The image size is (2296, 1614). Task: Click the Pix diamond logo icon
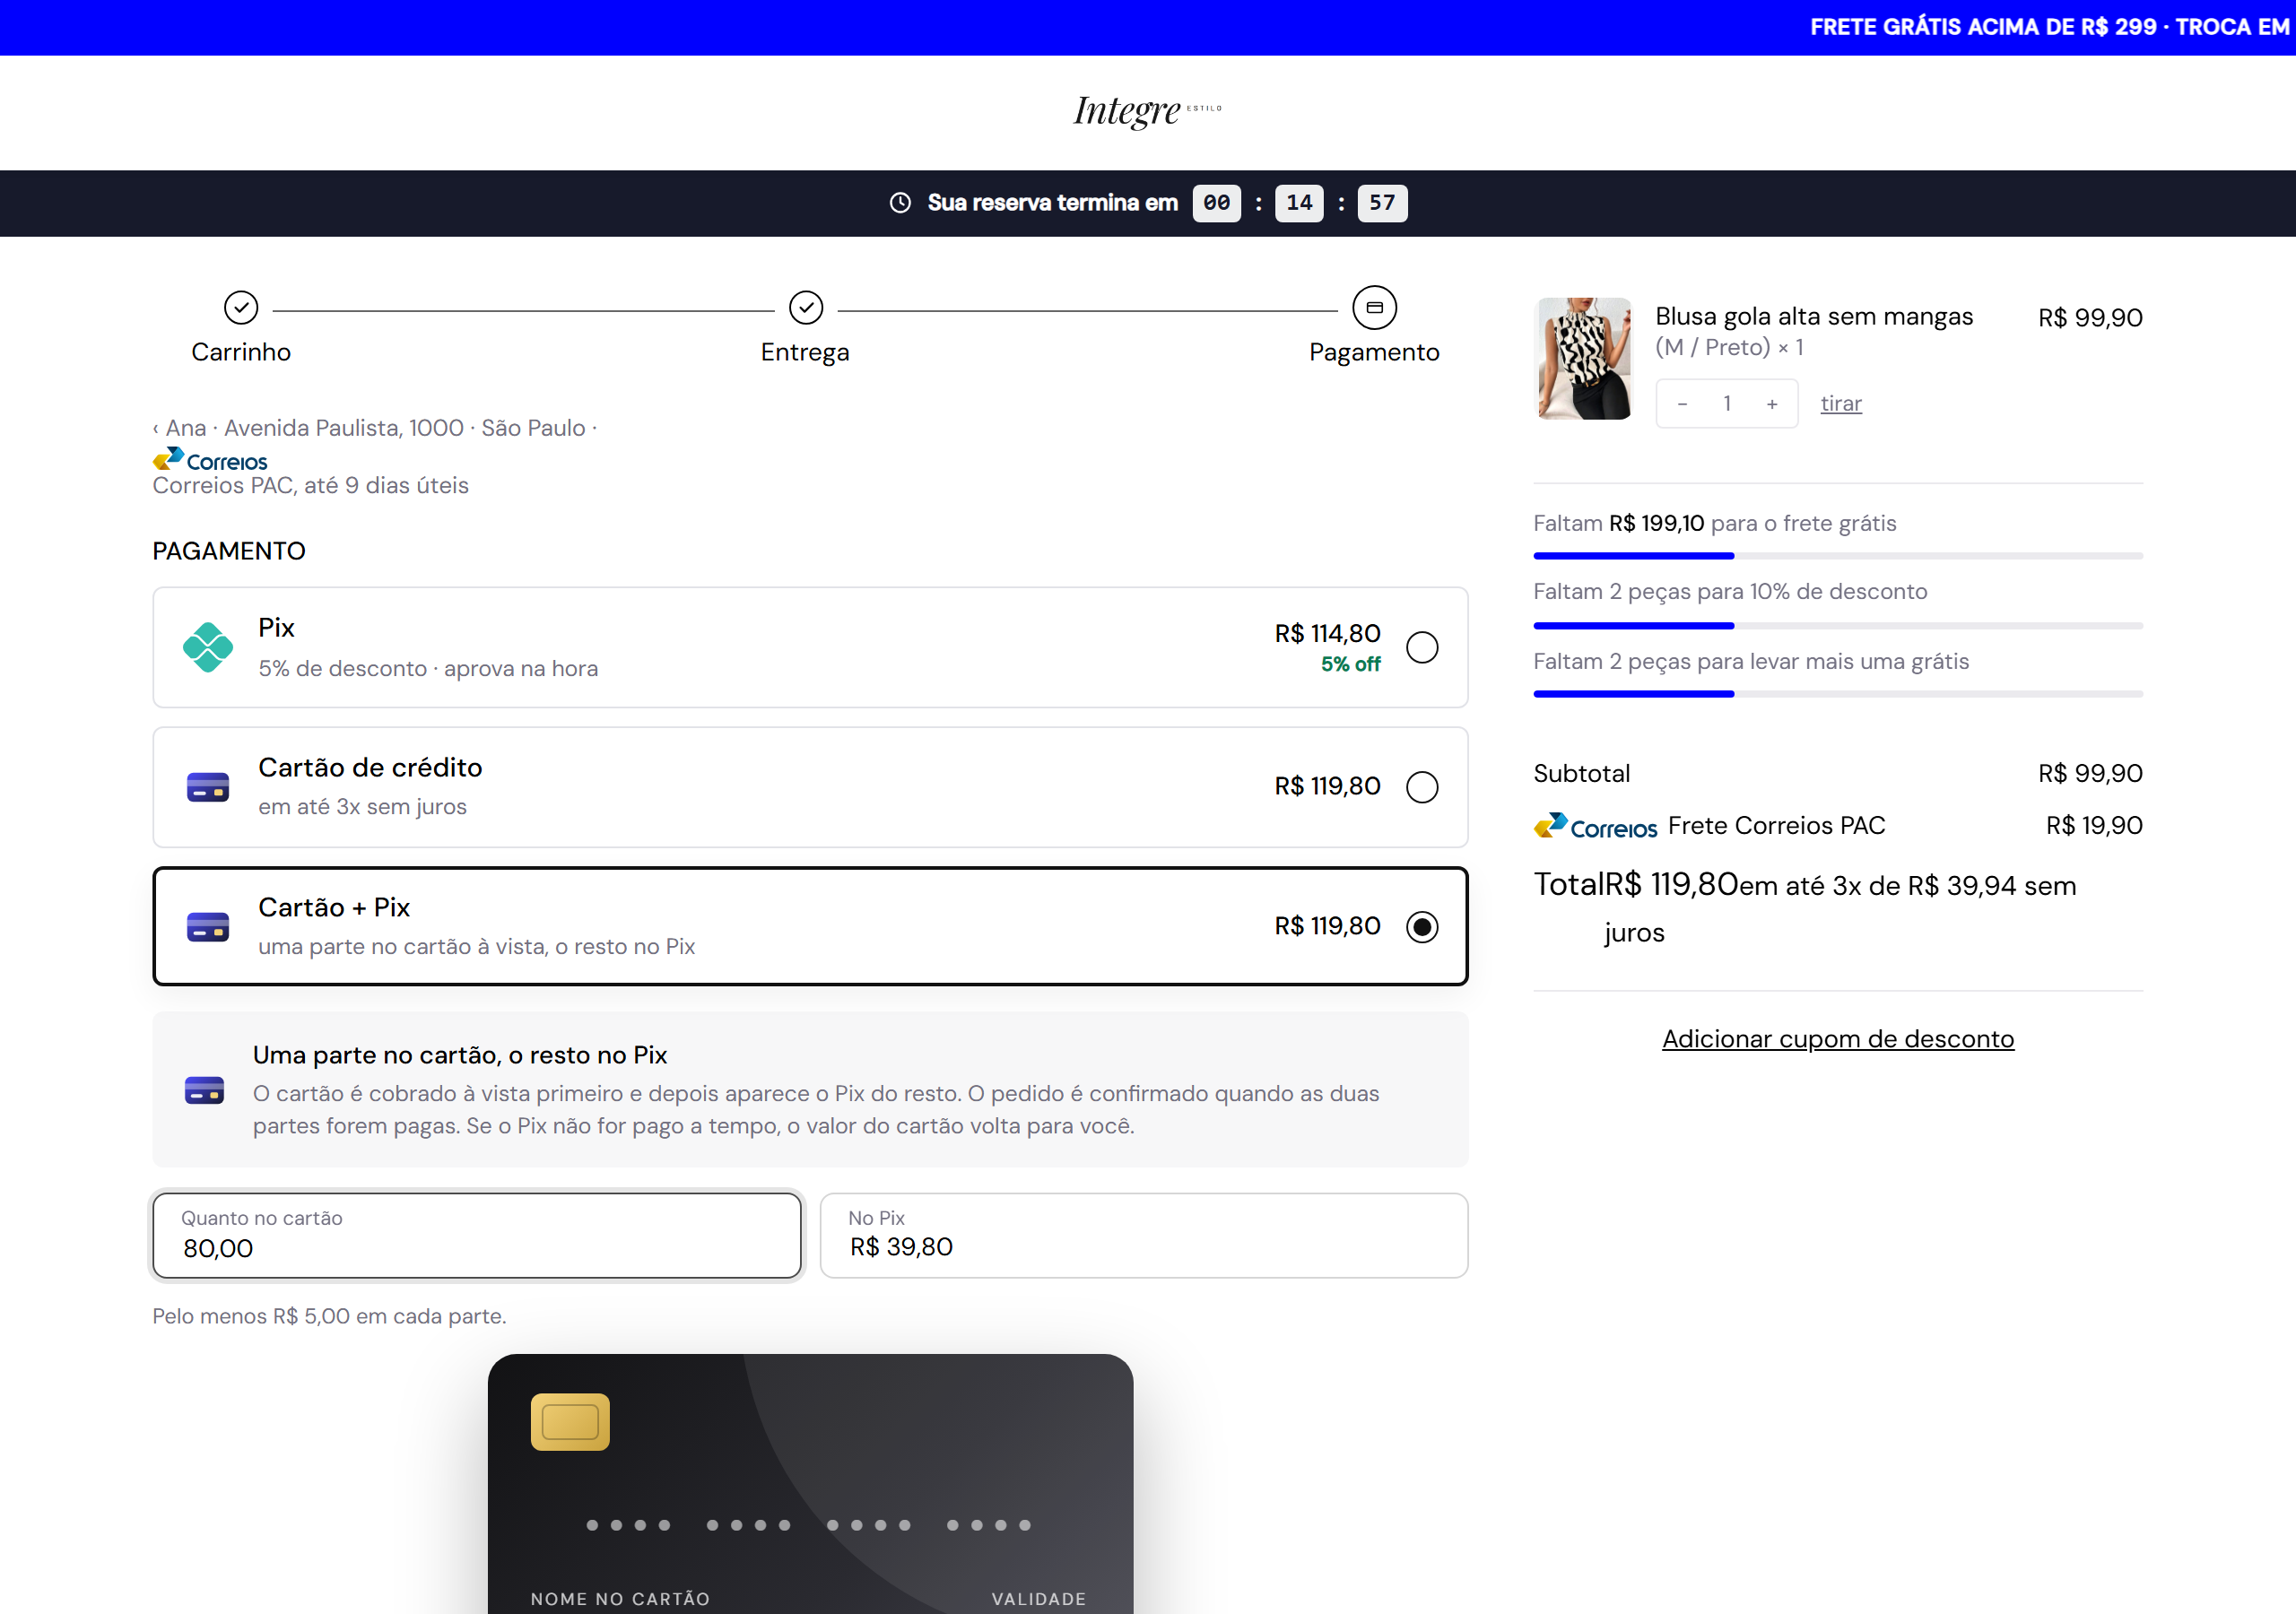(x=208, y=647)
